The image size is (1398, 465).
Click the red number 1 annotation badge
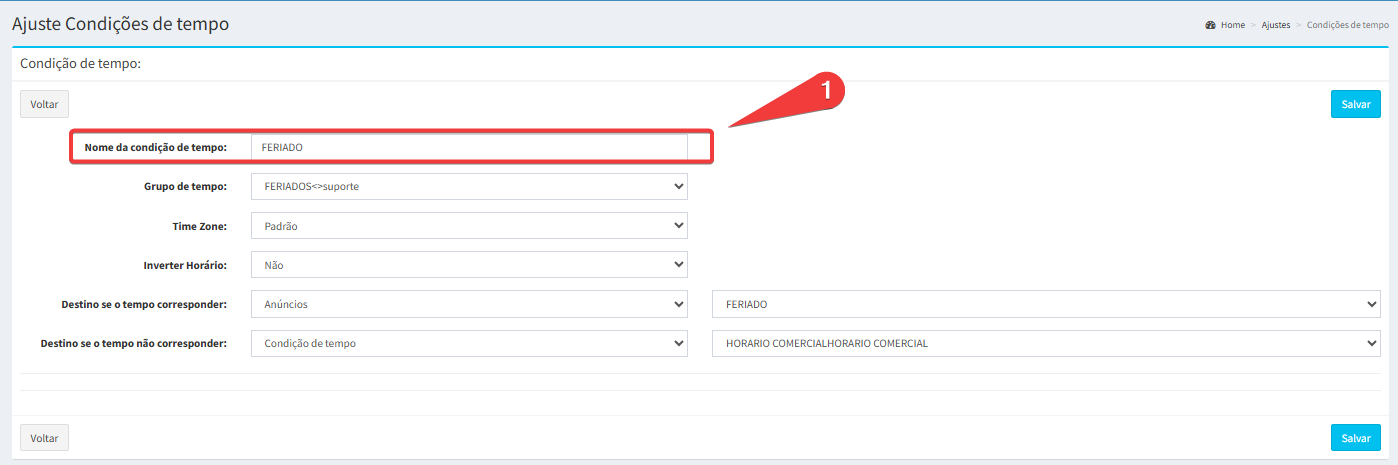(826, 90)
